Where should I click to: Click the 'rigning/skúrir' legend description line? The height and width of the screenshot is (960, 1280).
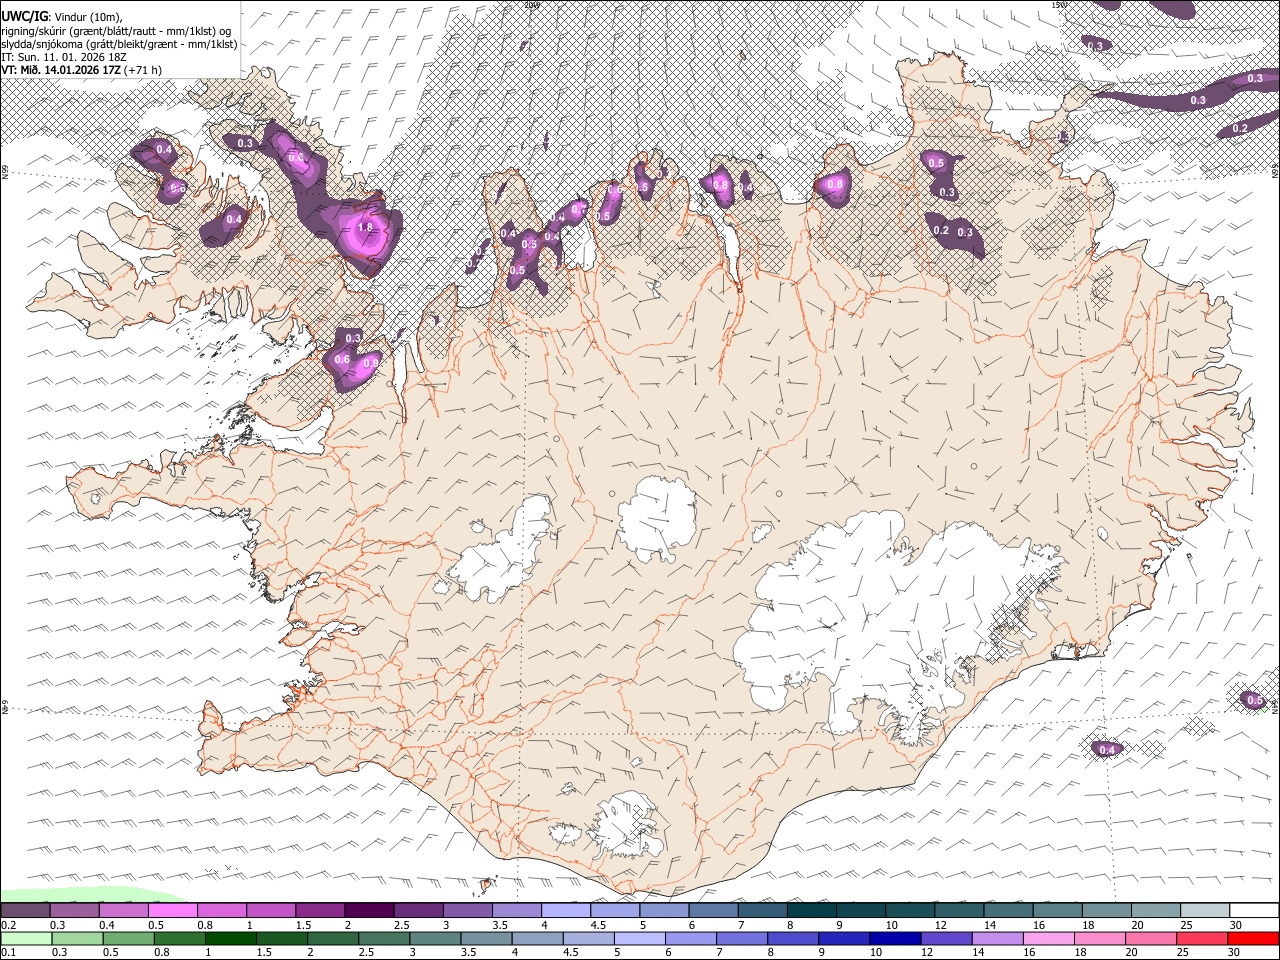point(116,30)
